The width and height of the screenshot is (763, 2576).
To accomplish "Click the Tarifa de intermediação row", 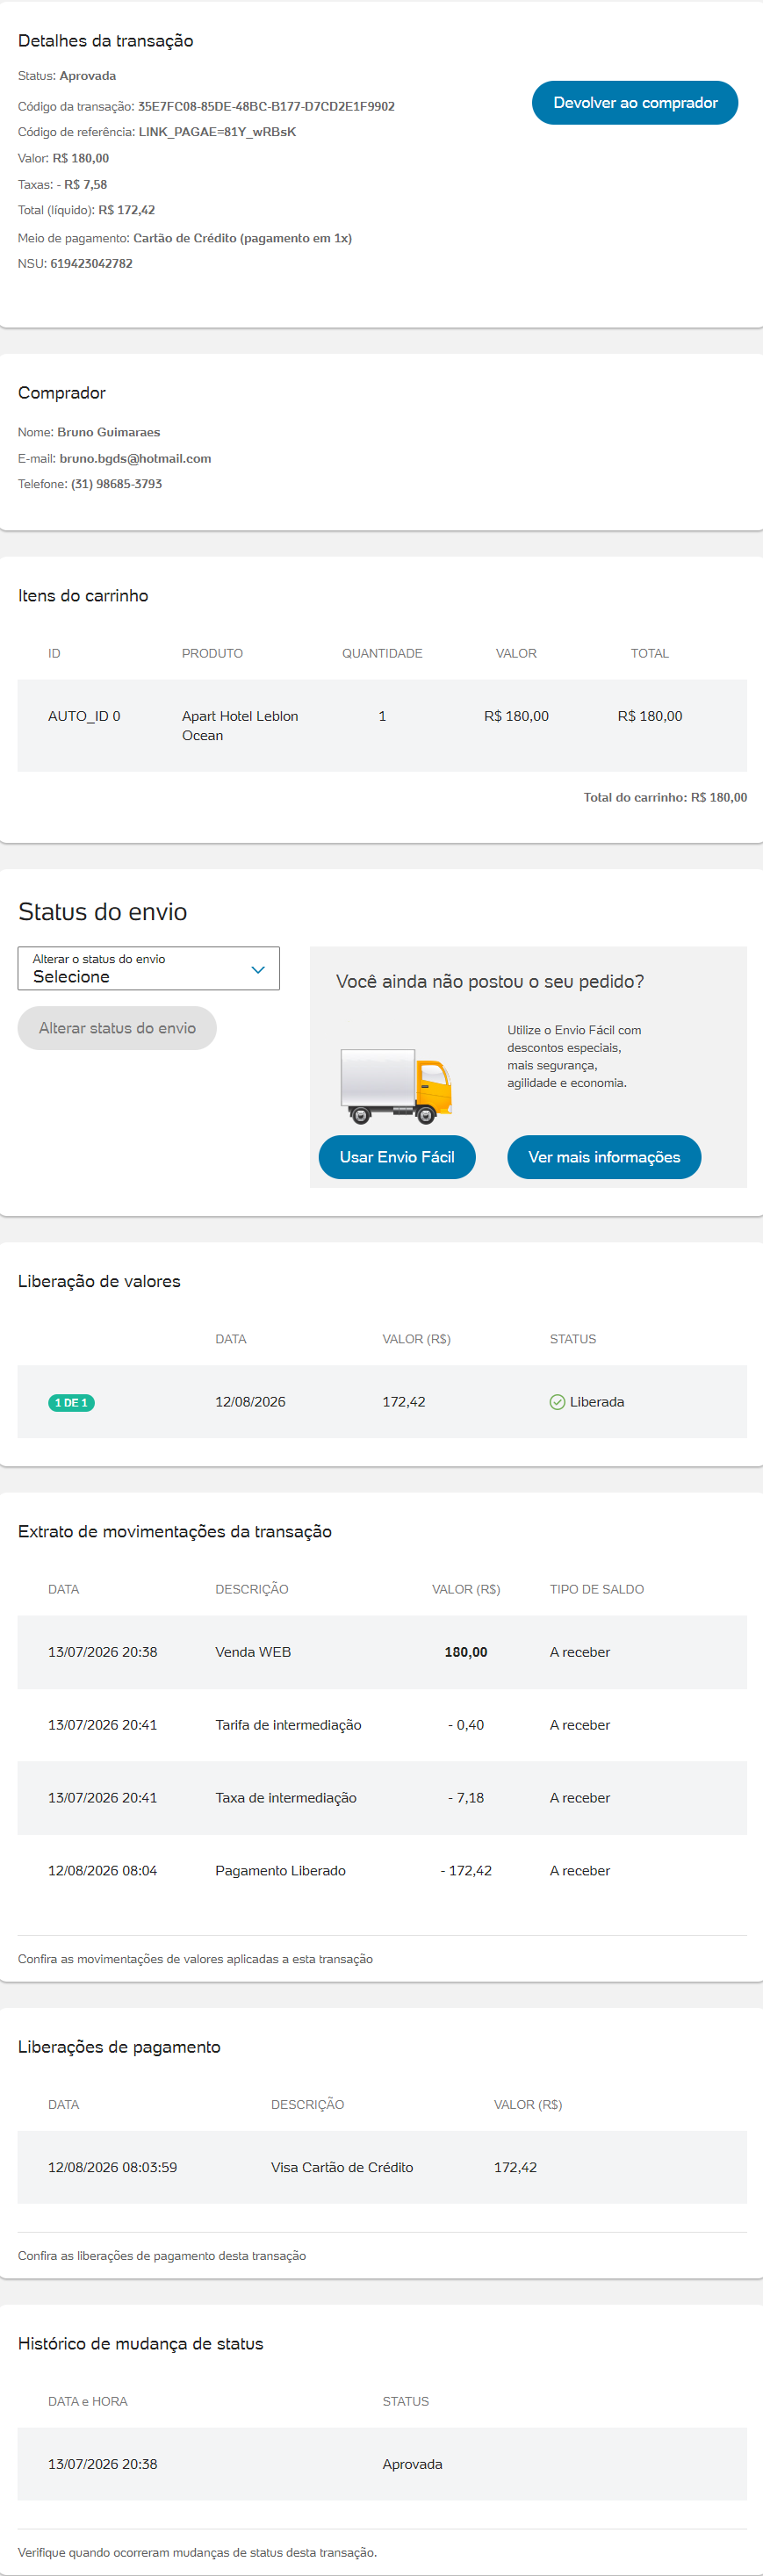I will click(382, 1725).
